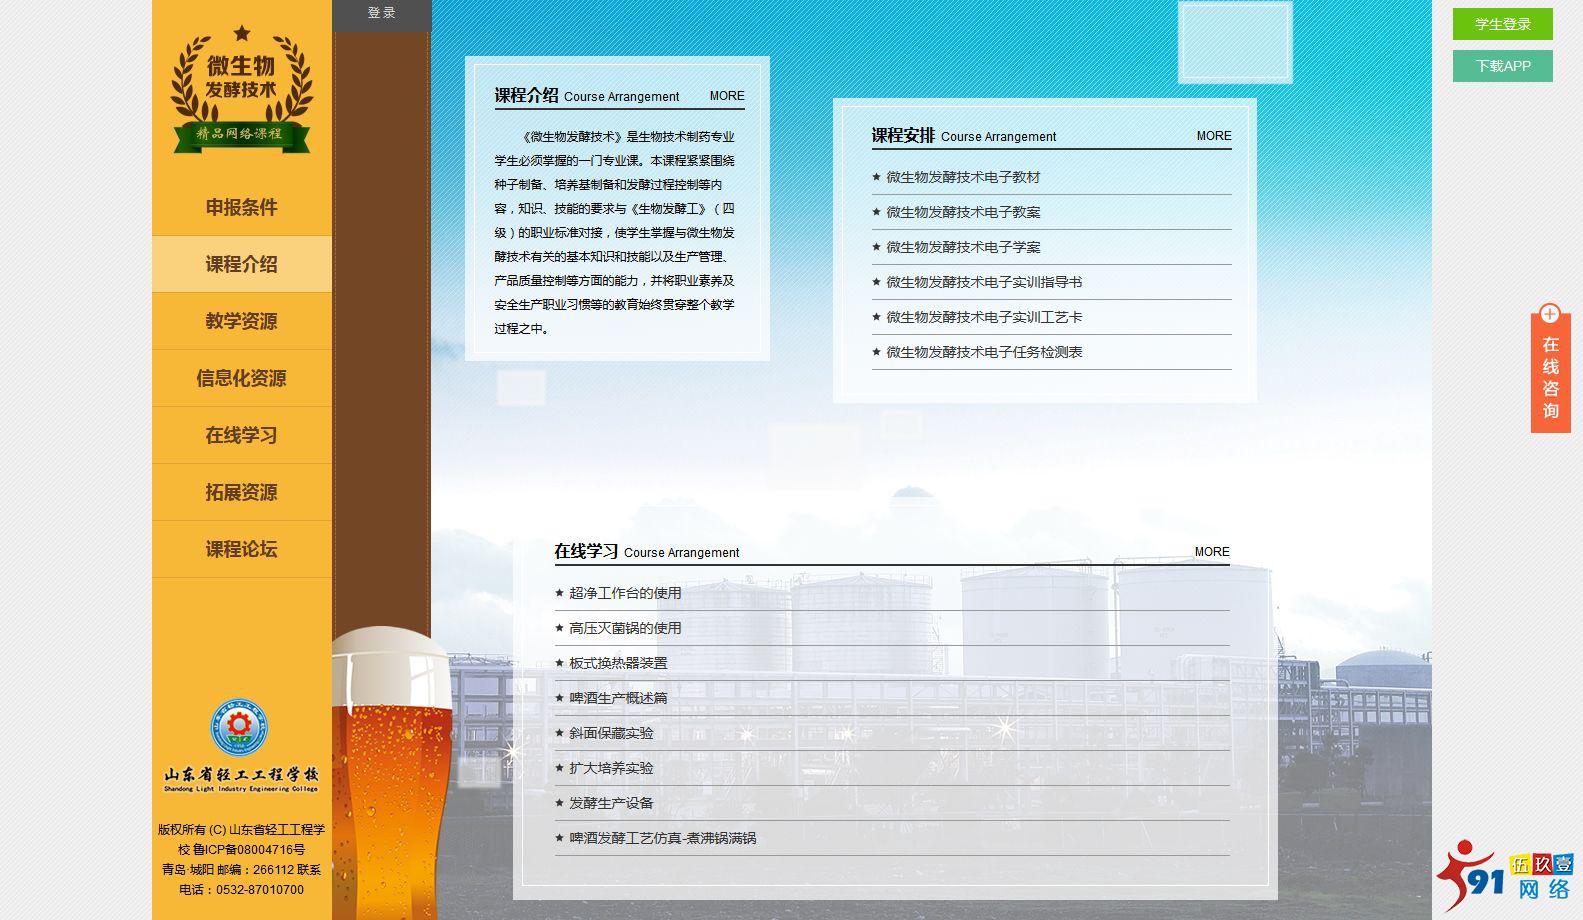Viewport: 1583px width, 920px height.
Task: Open the 在线学习 sidebar item
Action: coord(242,435)
